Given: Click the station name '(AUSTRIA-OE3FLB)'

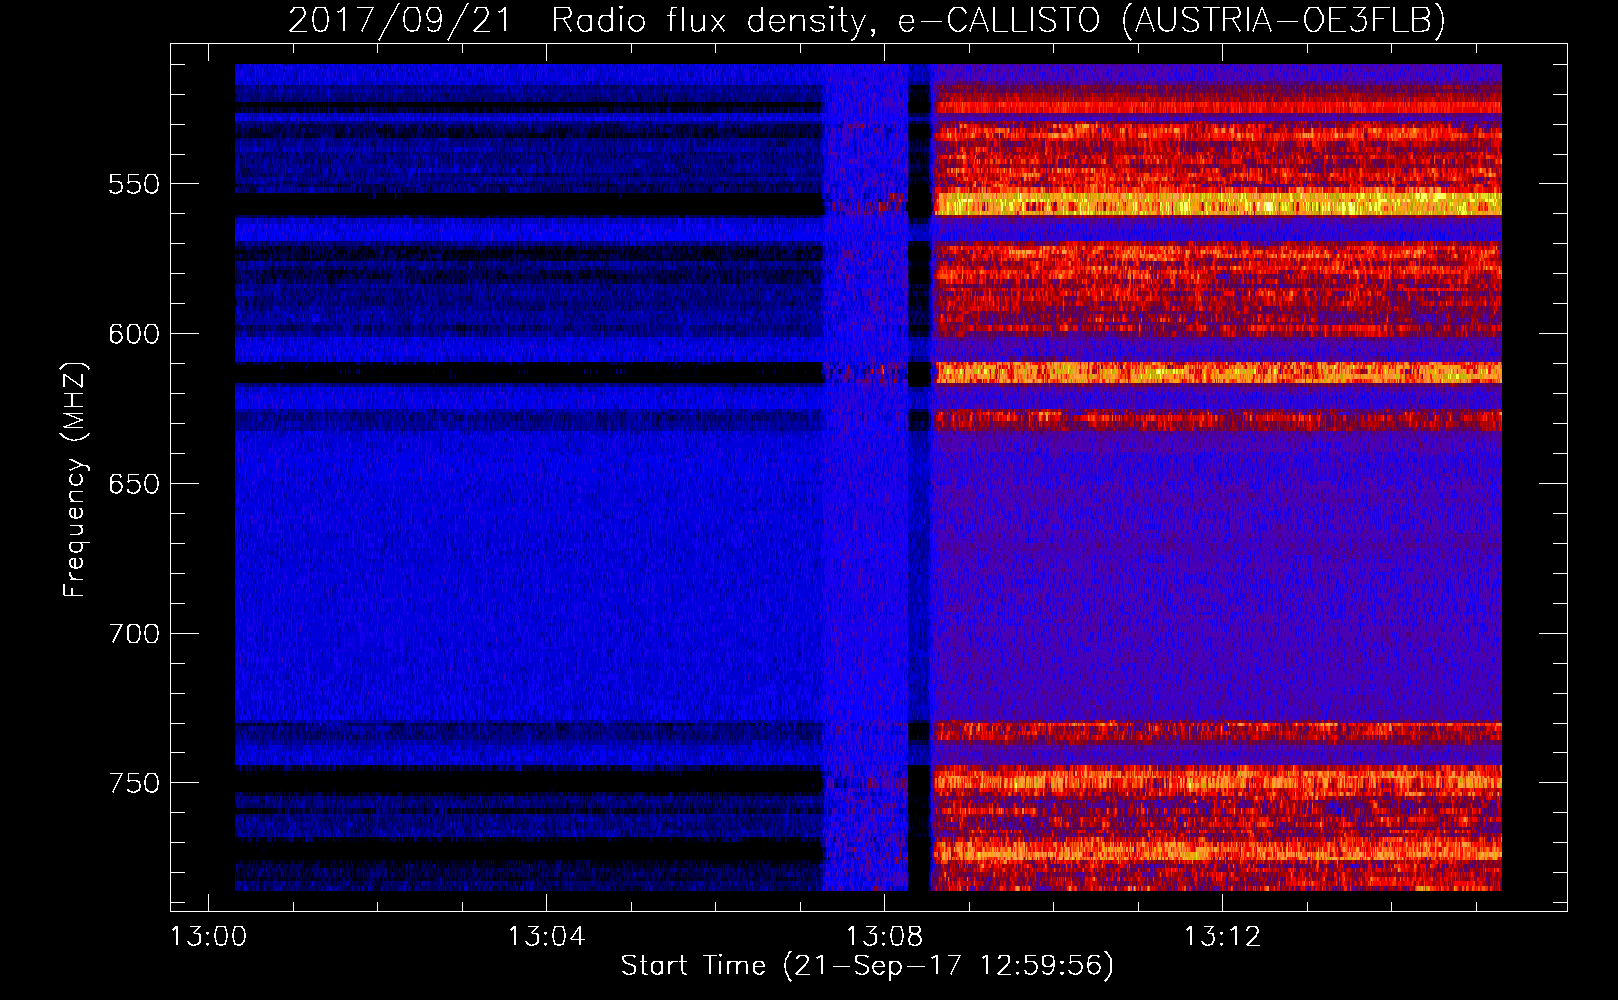Looking at the screenshot, I should [1284, 20].
